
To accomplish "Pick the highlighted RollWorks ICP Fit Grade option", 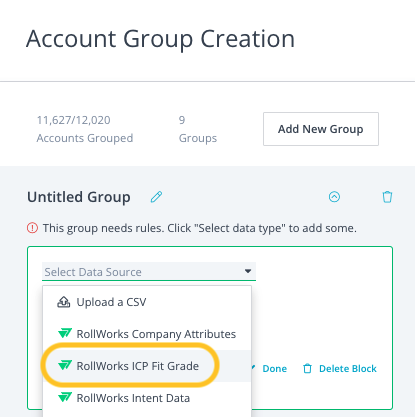I will coord(147,366).
